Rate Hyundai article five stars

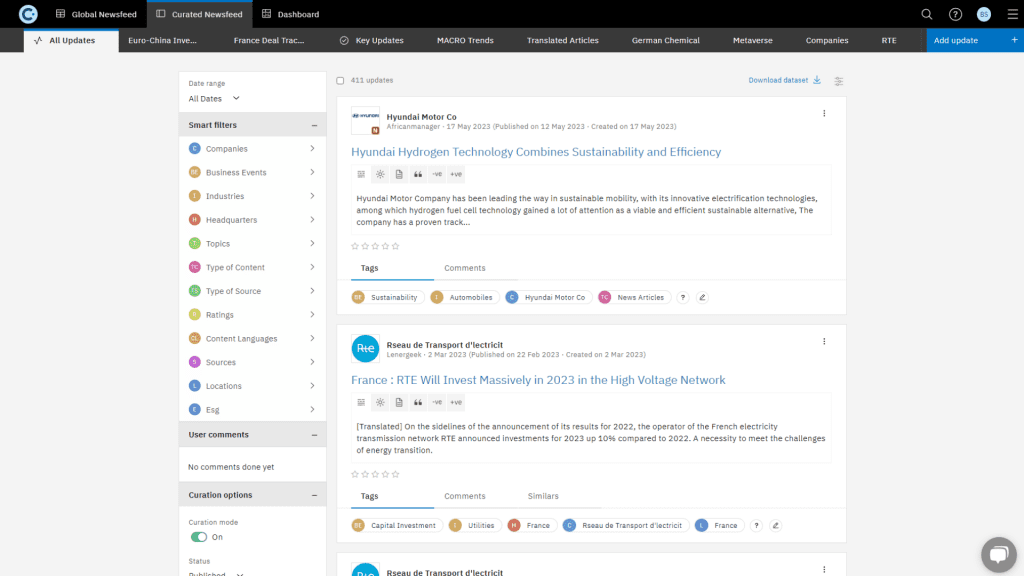tap(395, 246)
